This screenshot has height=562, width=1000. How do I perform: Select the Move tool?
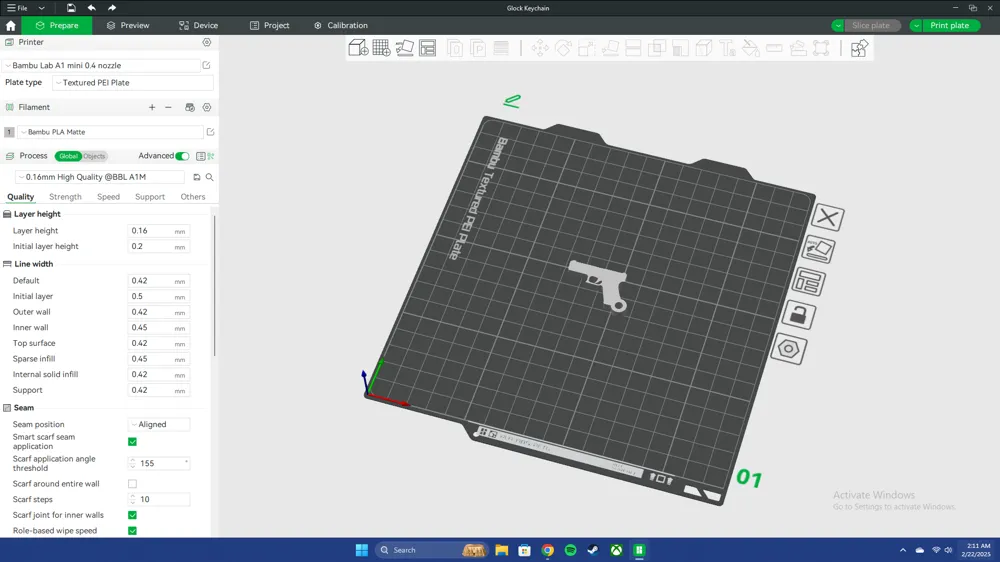540,48
